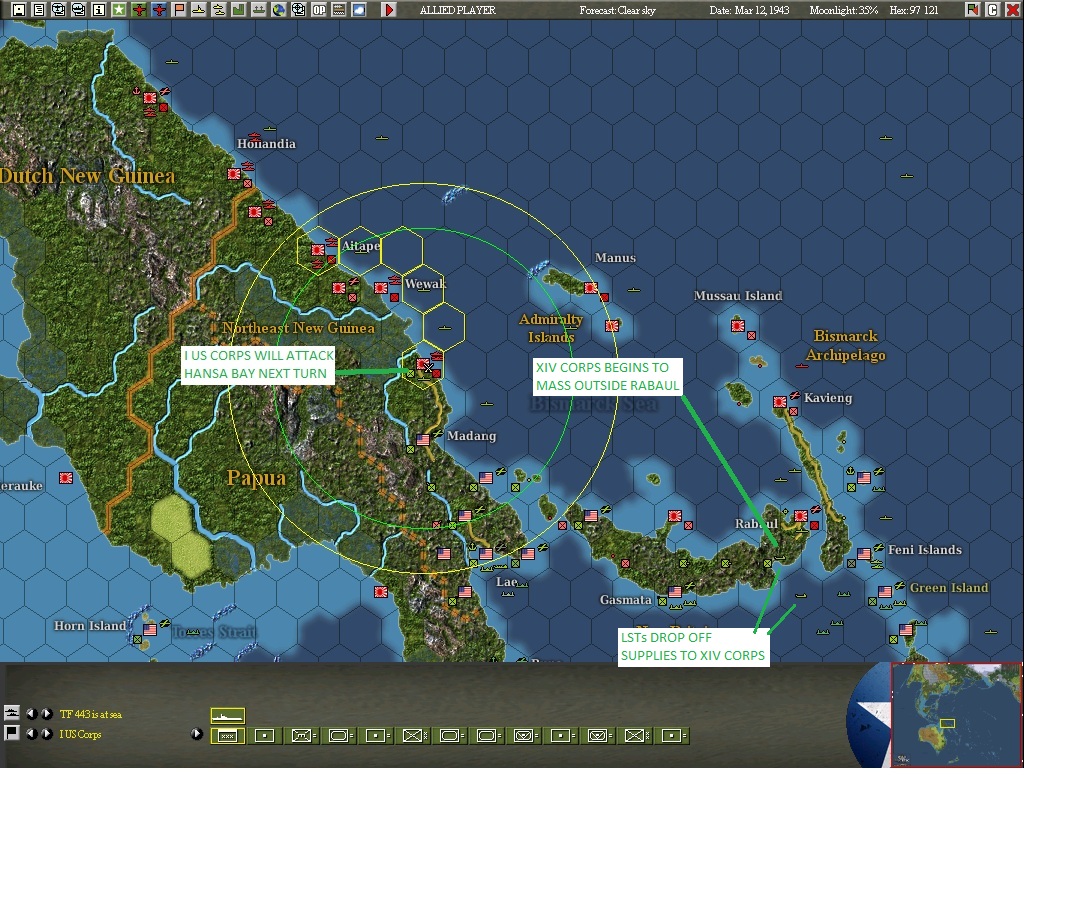Click 'Moonlight: 35%' status text
The image size is (1083, 898).
point(844,10)
